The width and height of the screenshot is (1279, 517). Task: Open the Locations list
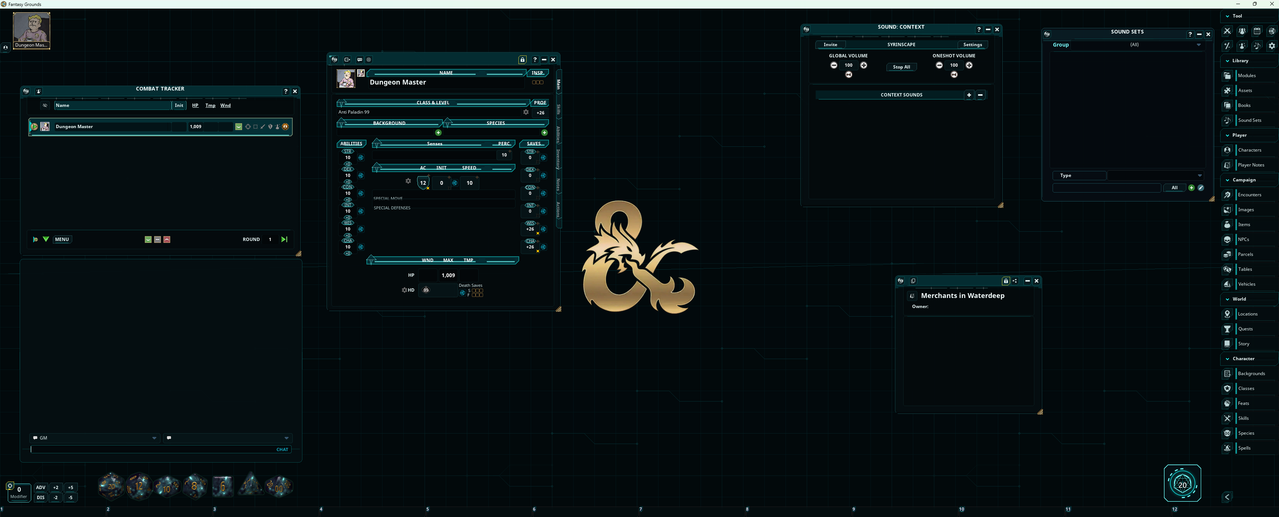pyautogui.click(x=1248, y=314)
